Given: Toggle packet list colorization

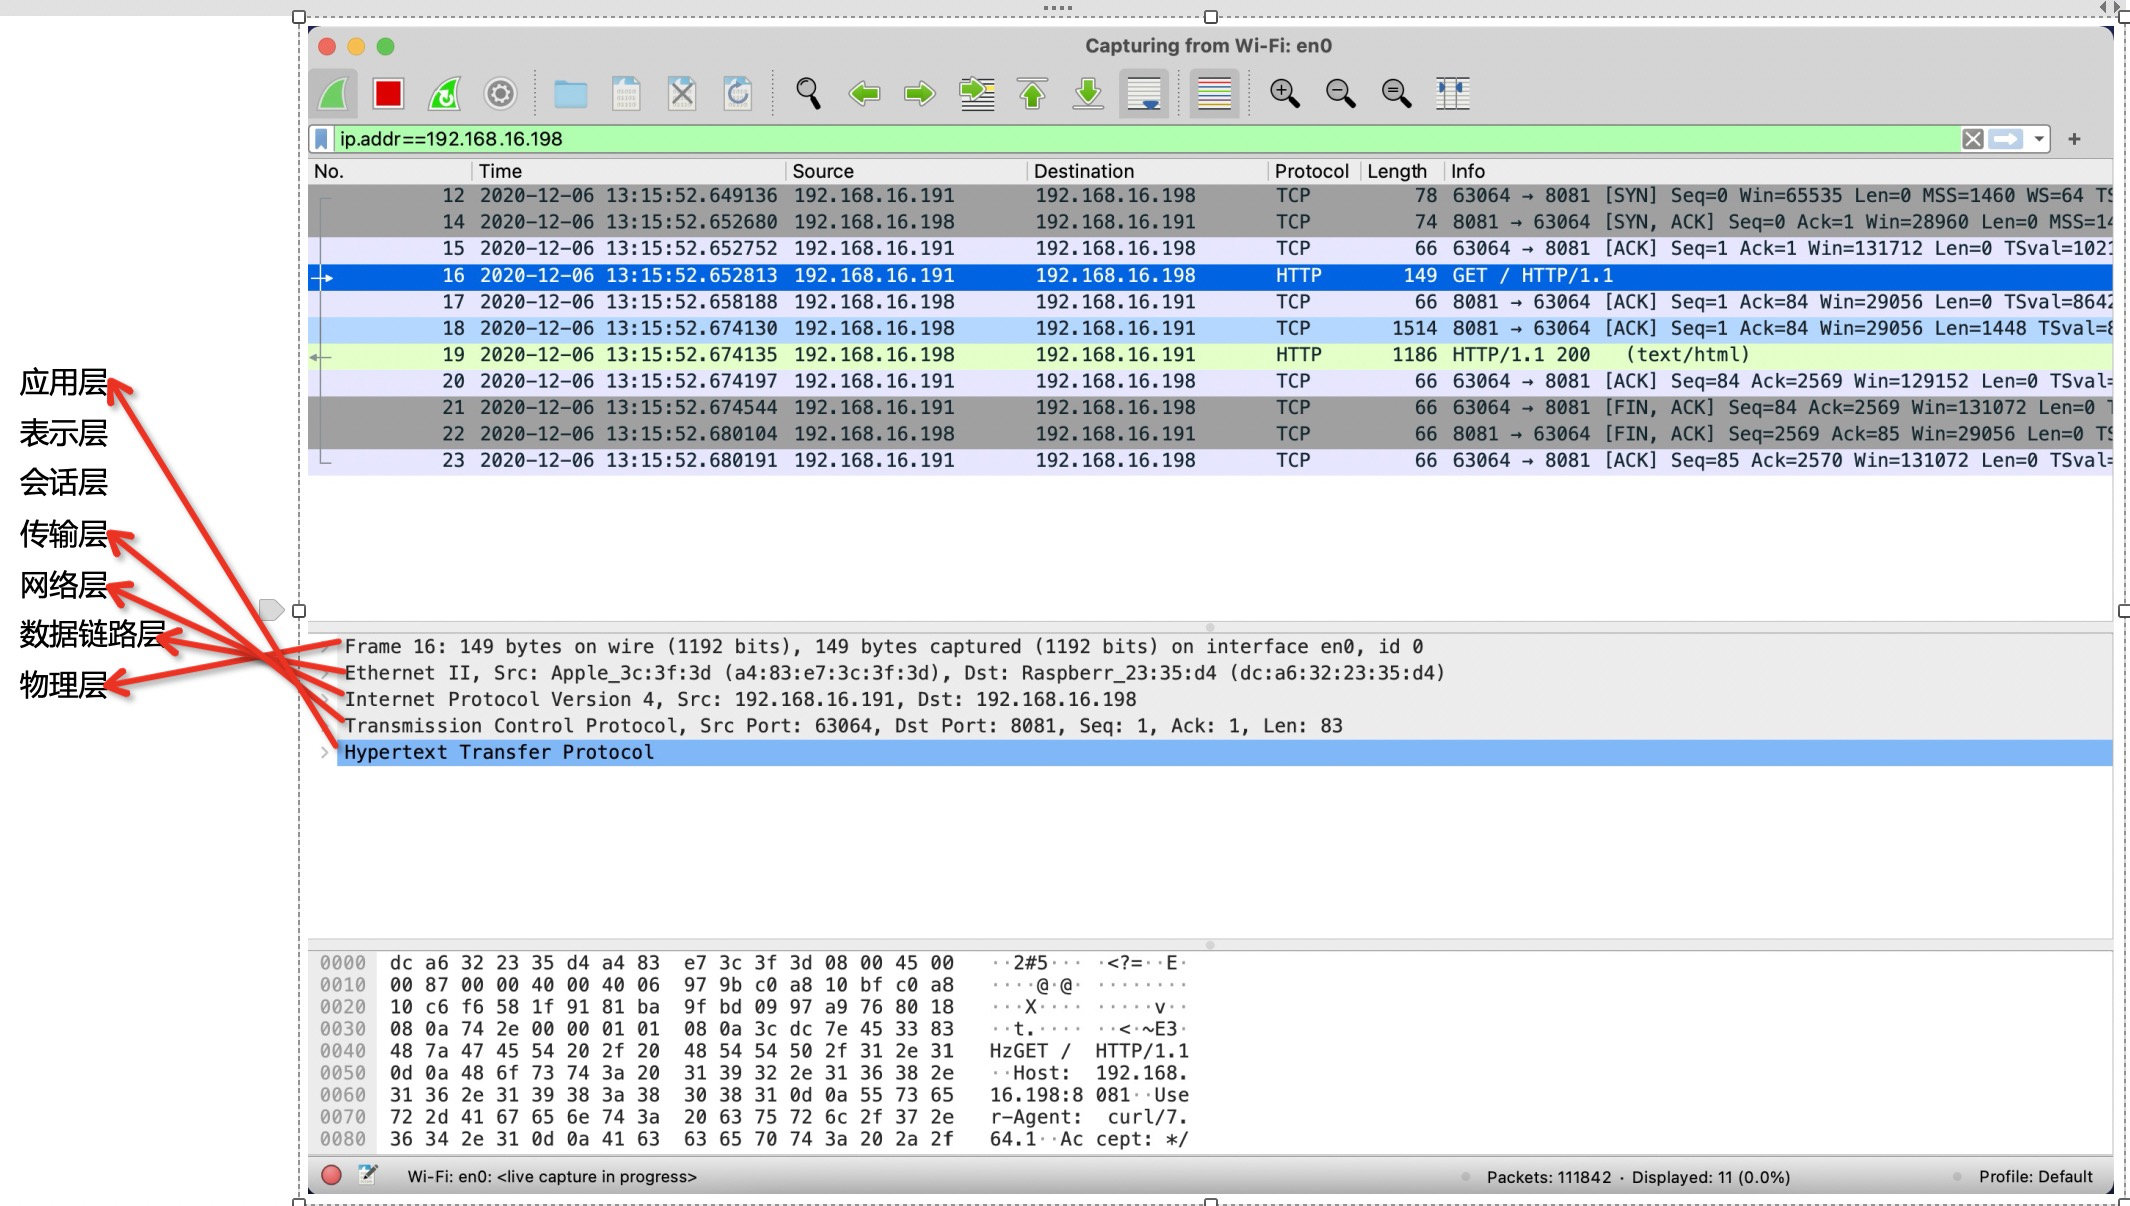Looking at the screenshot, I should (1213, 93).
